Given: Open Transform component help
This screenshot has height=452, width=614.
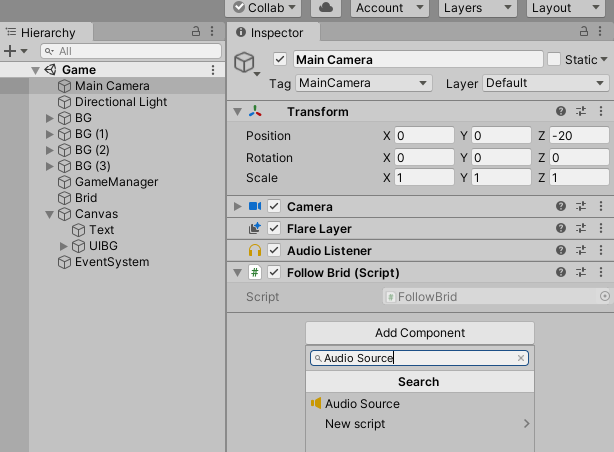Looking at the screenshot, I should click(561, 112).
